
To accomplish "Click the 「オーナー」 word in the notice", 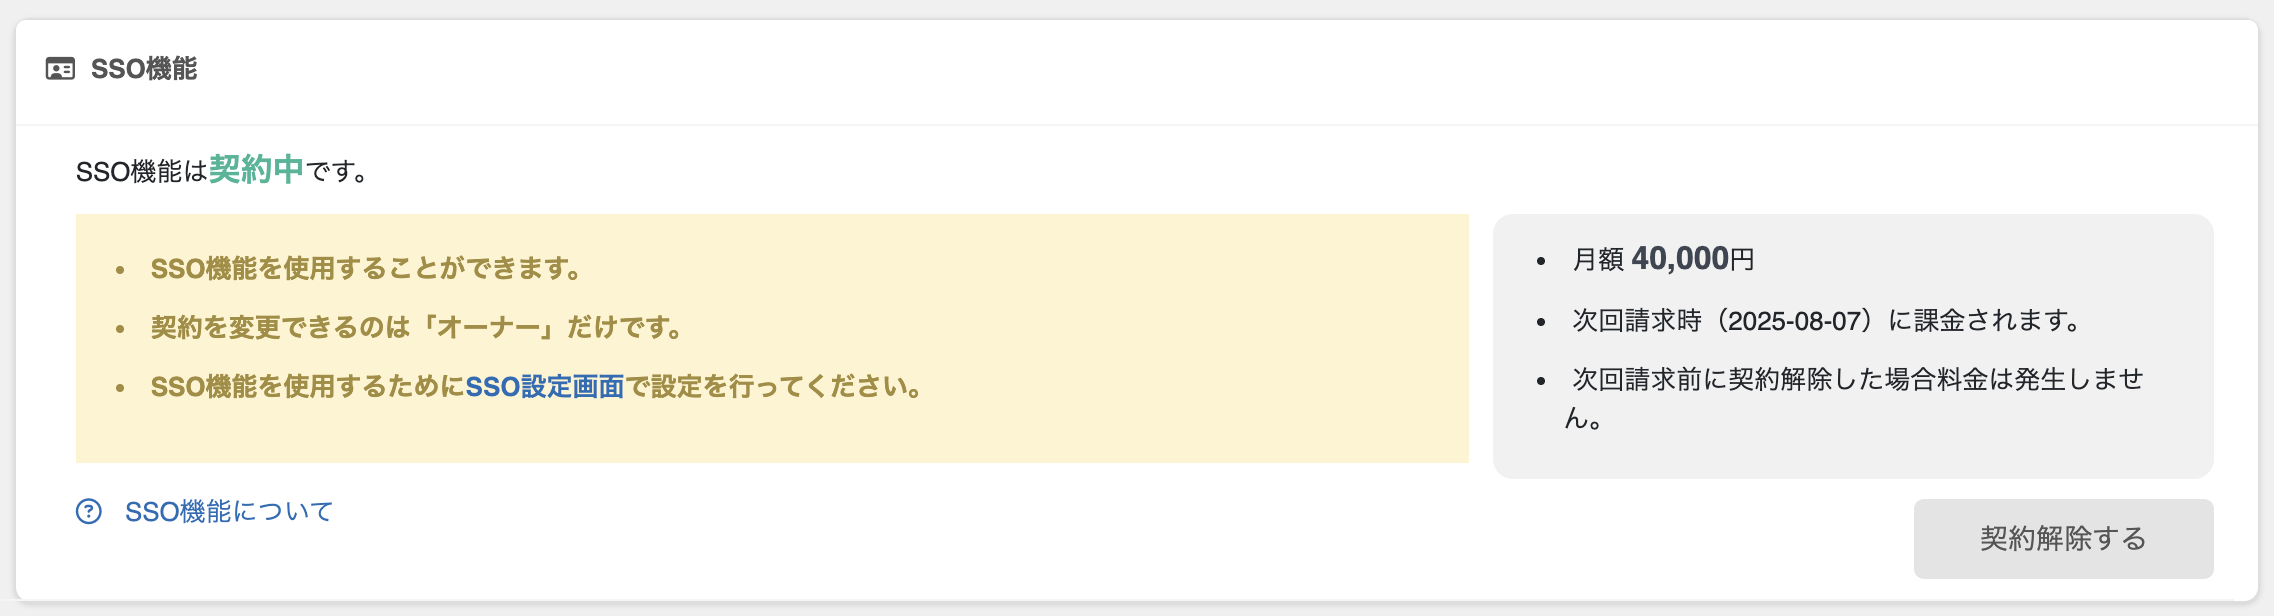I will 488,328.
